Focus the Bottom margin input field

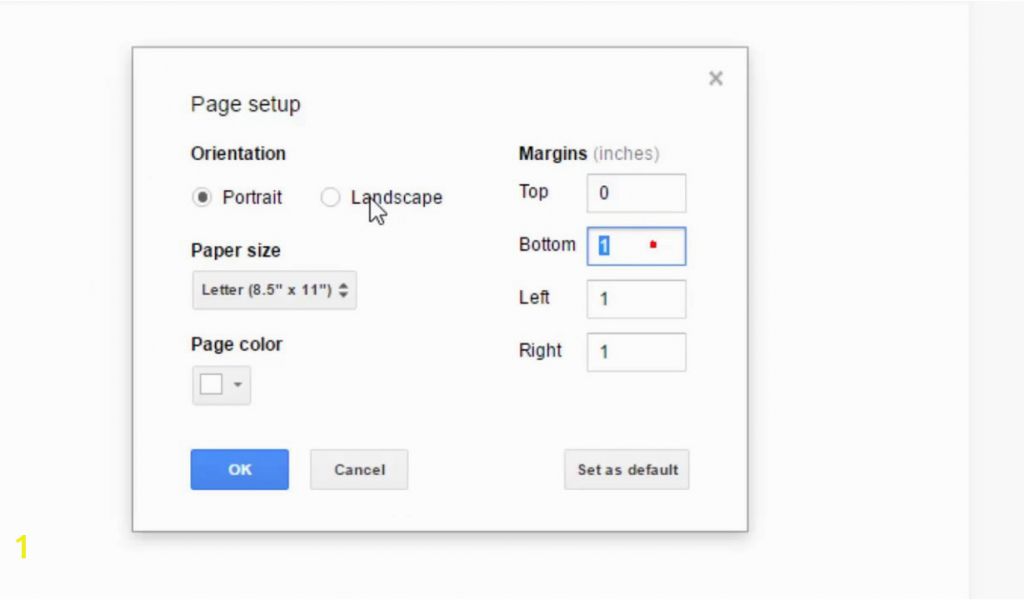pyautogui.click(x=636, y=246)
